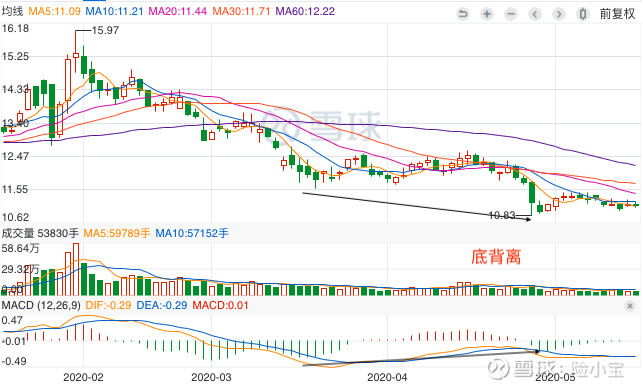The width and height of the screenshot is (643, 389).
Task: Shift chart right with right arrow icon
Action: 559,14
